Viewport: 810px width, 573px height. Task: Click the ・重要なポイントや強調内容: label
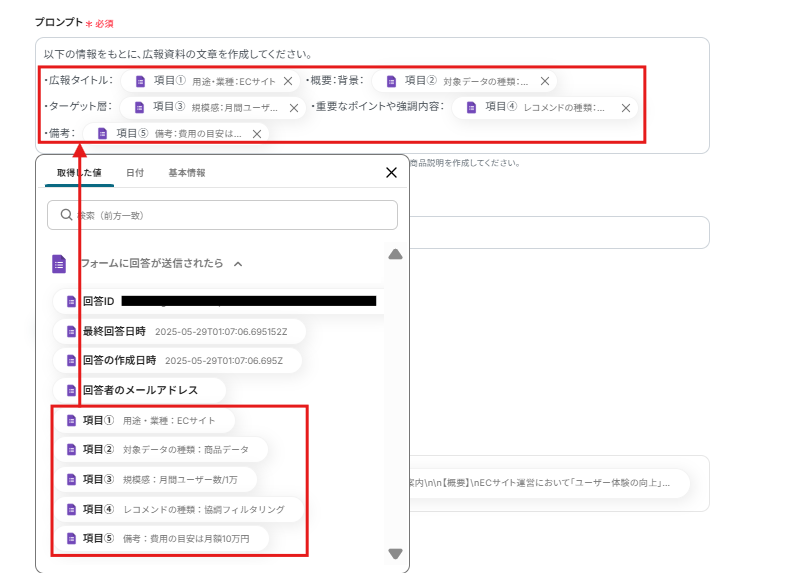(378, 106)
